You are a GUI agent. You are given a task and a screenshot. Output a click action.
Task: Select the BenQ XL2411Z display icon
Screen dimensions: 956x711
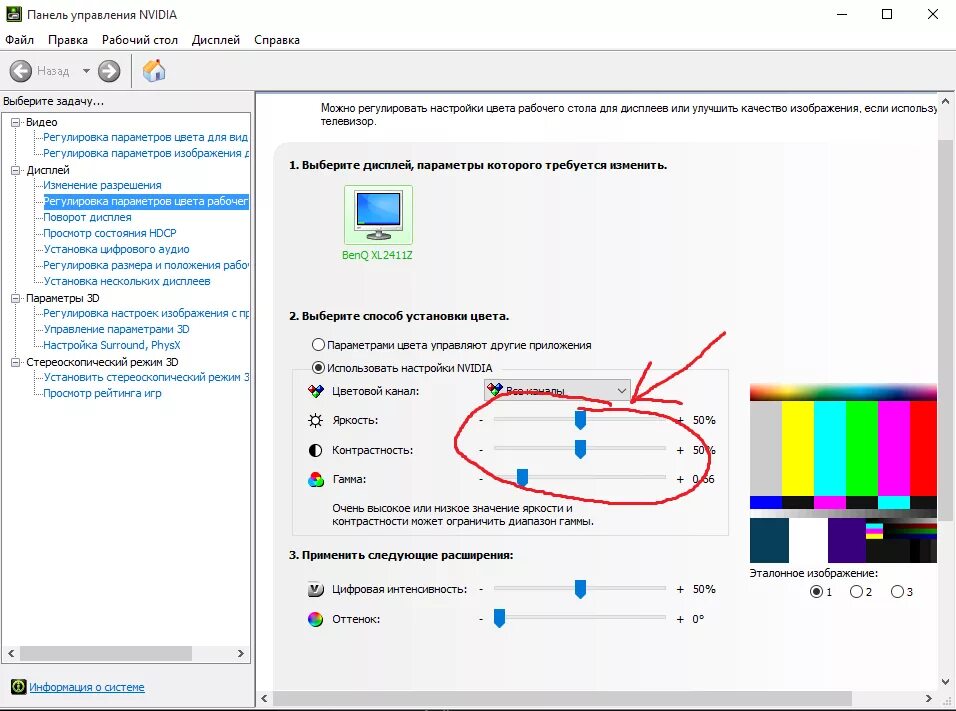coord(378,215)
